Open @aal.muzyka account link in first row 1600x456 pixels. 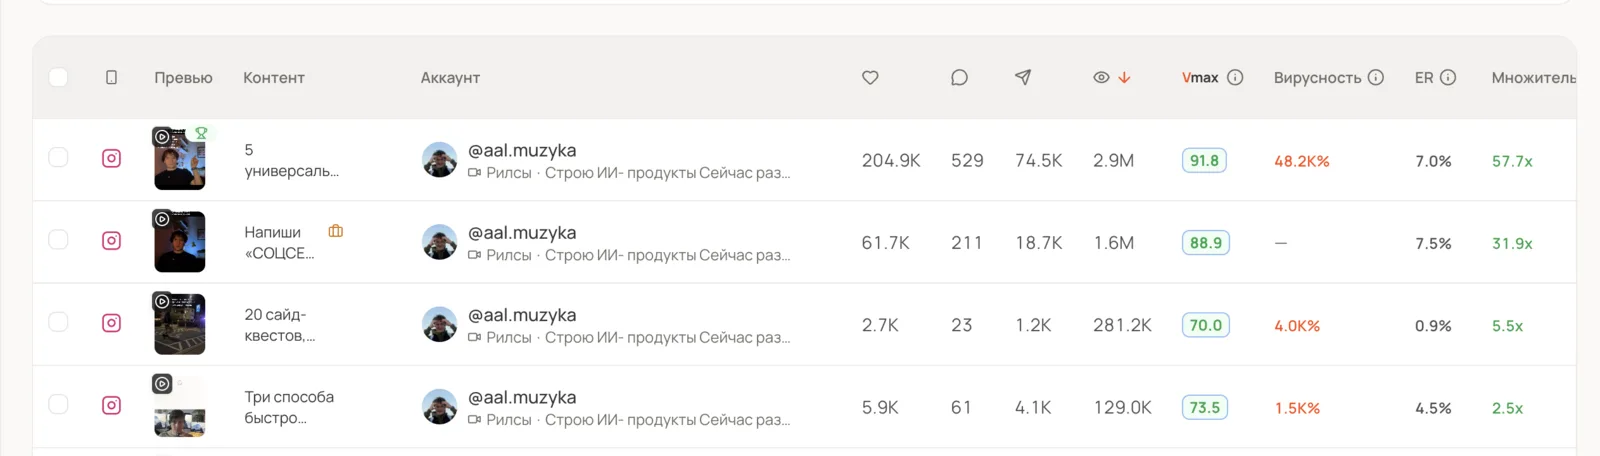tap(522, 150)
